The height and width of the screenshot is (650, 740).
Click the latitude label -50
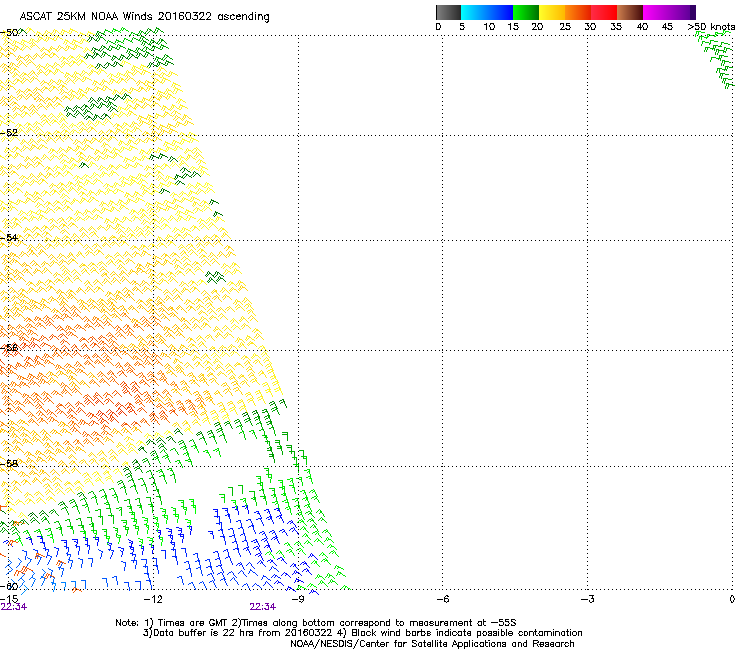point(9,33)
